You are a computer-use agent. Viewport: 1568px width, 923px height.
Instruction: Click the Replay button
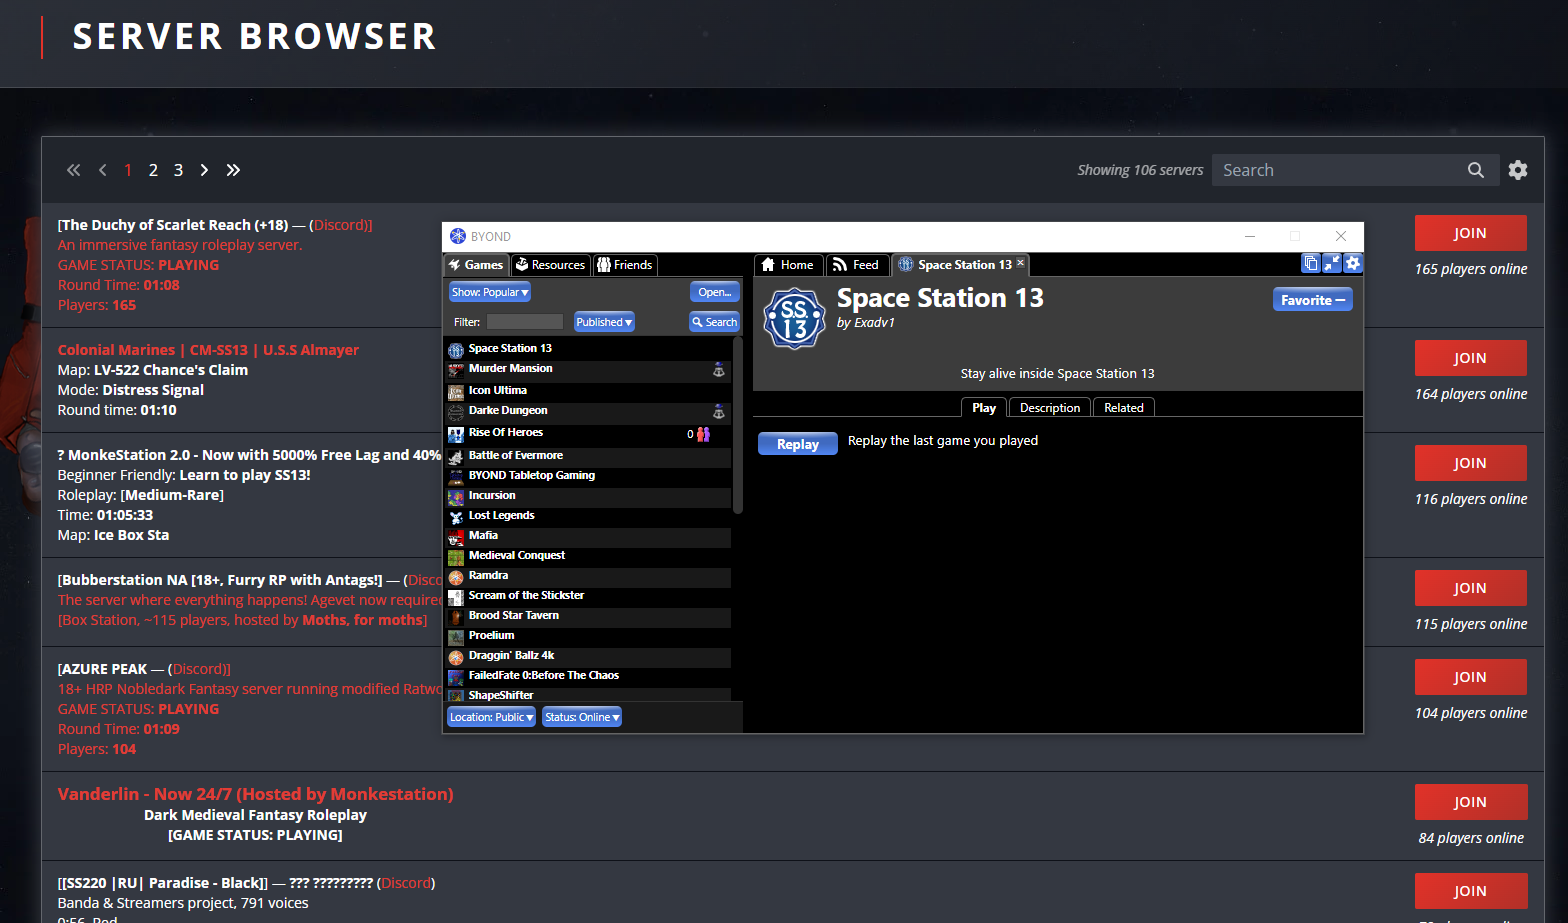click(798, 444)
